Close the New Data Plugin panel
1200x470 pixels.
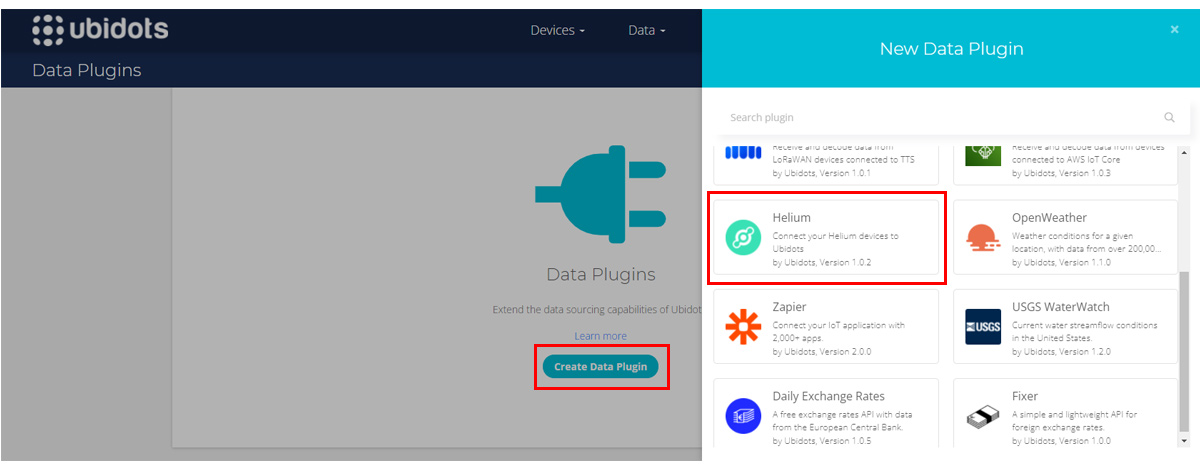click(x=1175, y=29)
